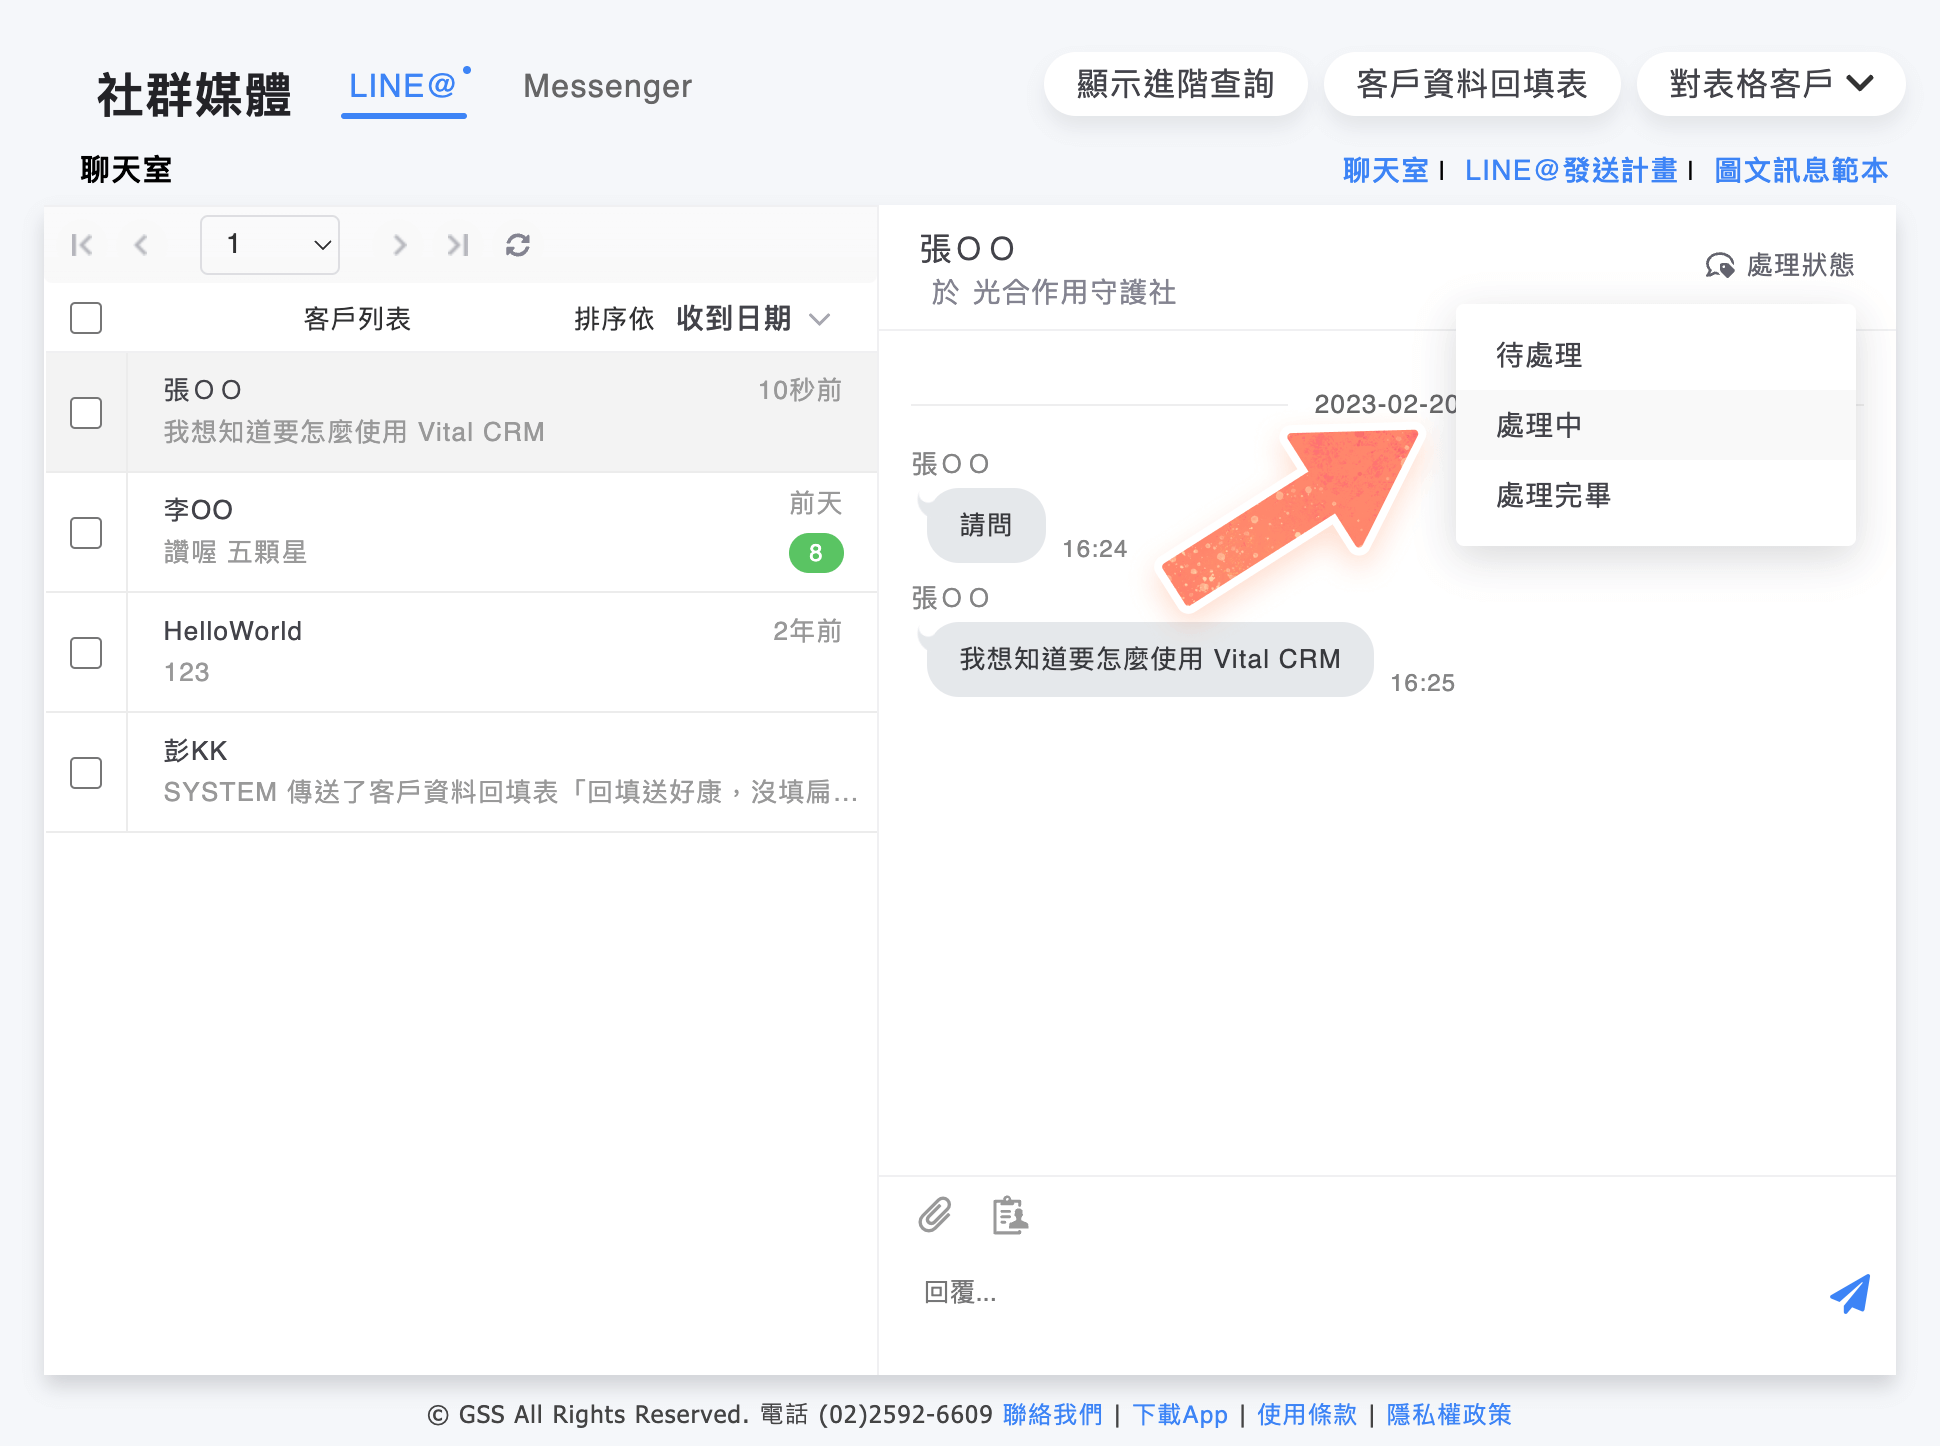This screenshot has height=1446, width=1940.
Task: Open the 隱私權政策 footer link
Action: [1449, 1415]
